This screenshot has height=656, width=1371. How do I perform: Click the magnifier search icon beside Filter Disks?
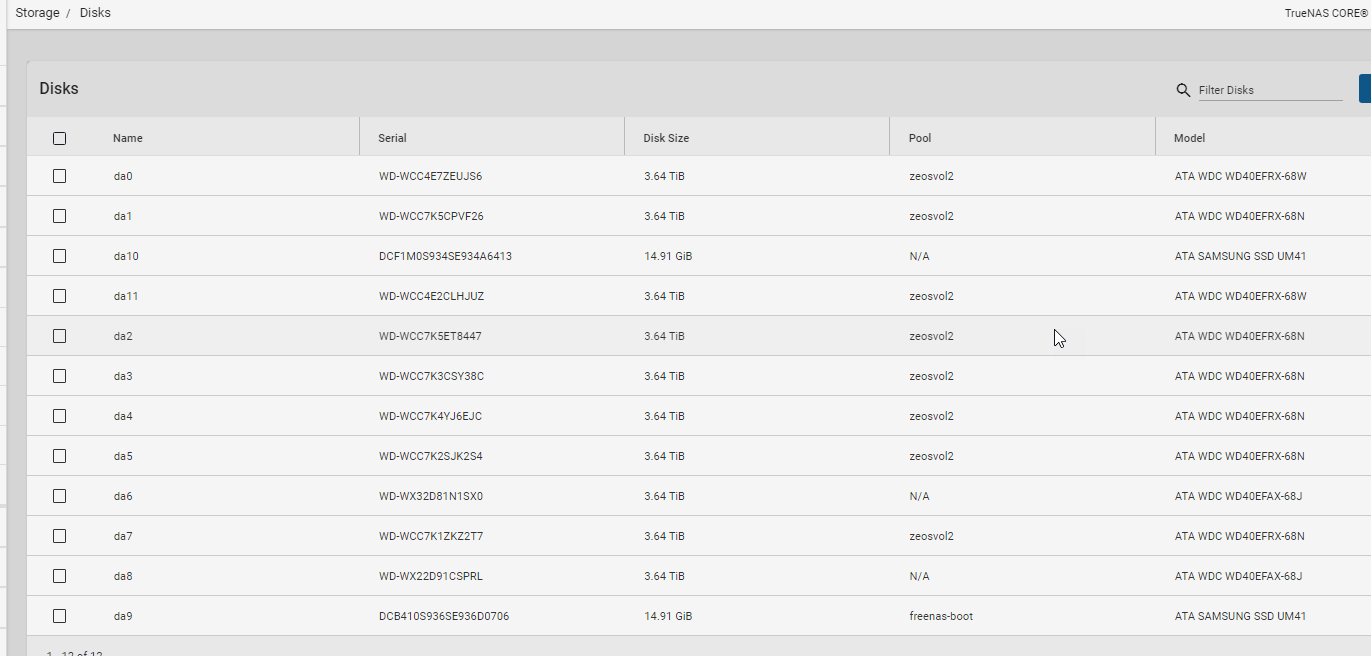pos(1183,90)
